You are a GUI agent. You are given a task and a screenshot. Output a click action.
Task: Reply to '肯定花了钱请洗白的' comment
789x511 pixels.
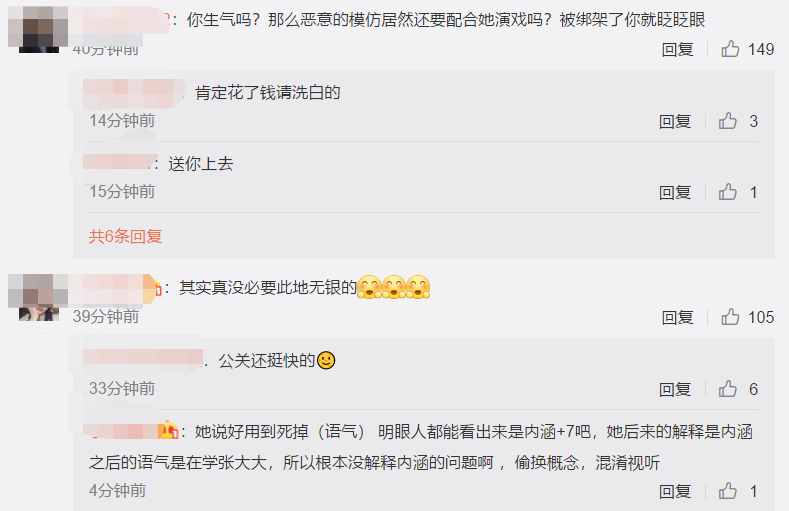click(675, 121)
